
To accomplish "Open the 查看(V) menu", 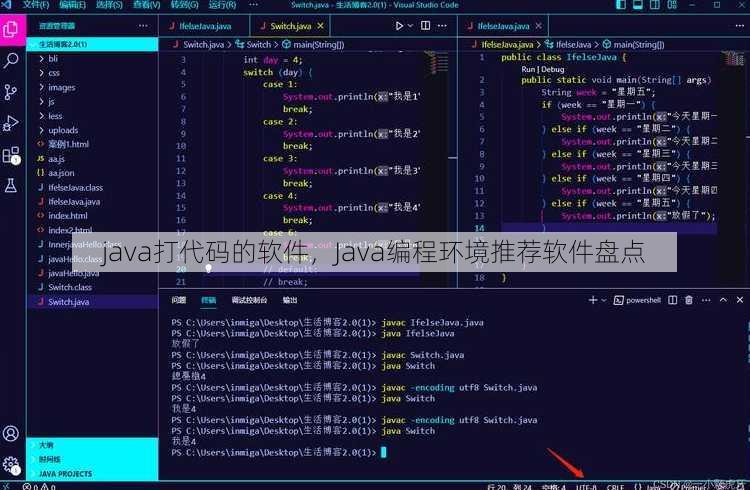I will click(146, 5).
